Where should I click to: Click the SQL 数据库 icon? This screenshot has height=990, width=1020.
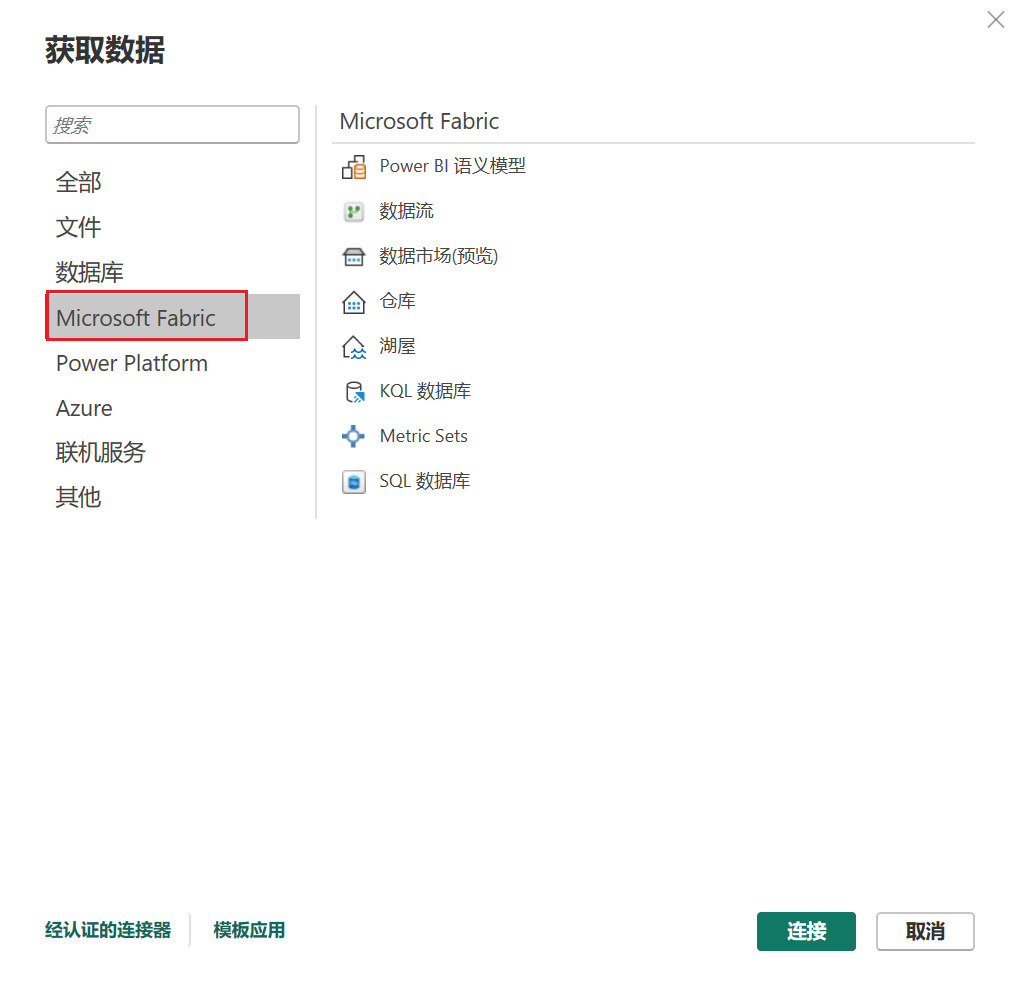pos(354,482)
